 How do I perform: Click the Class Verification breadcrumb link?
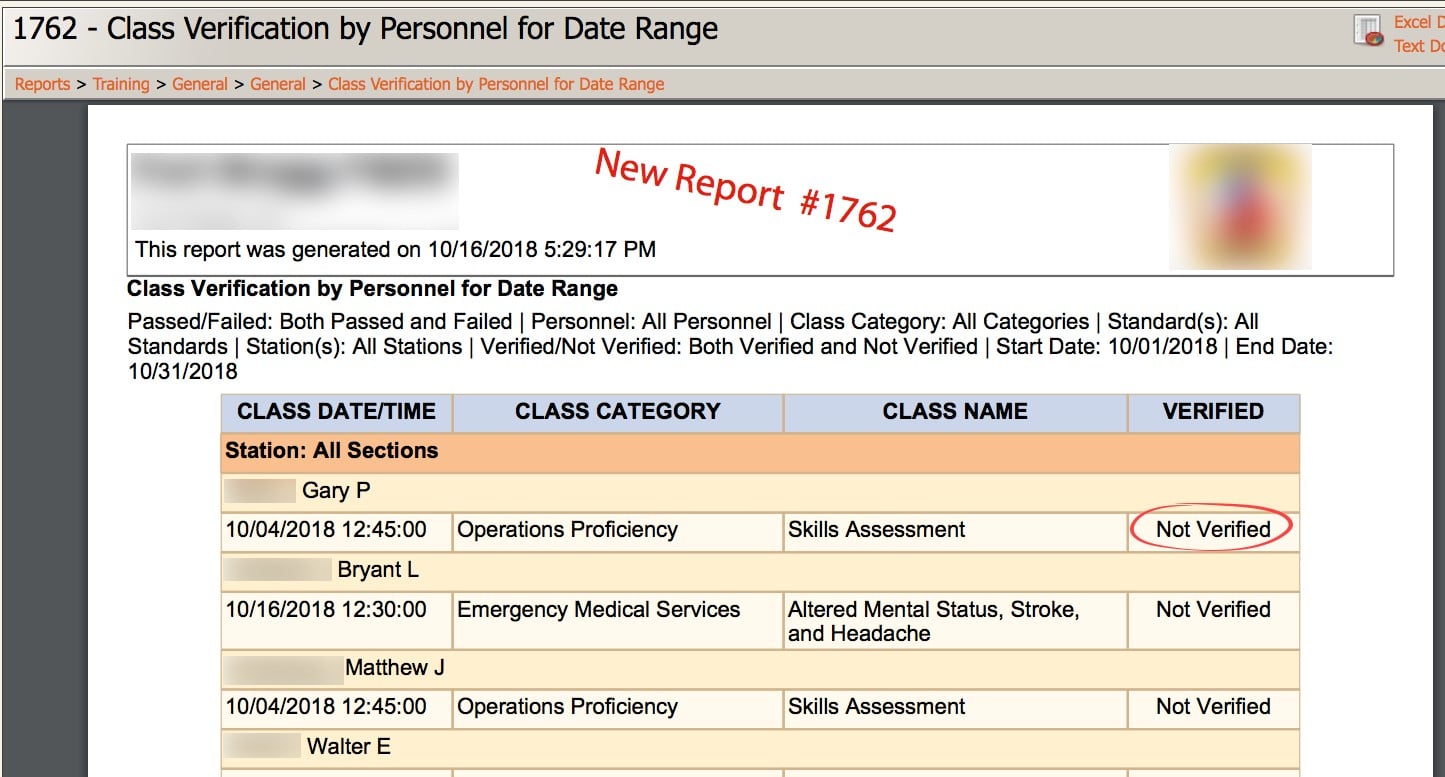click(x=496, y=84)
